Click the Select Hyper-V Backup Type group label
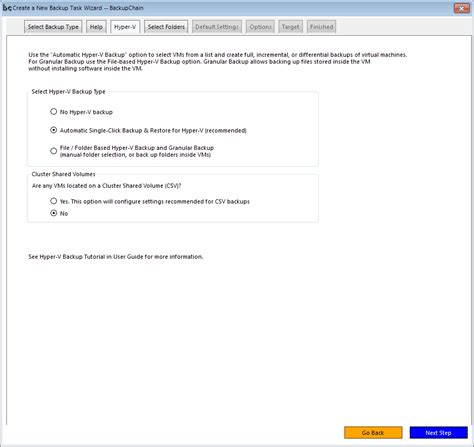474x447 pixels. pyautogui.click(x=68, y=91)
